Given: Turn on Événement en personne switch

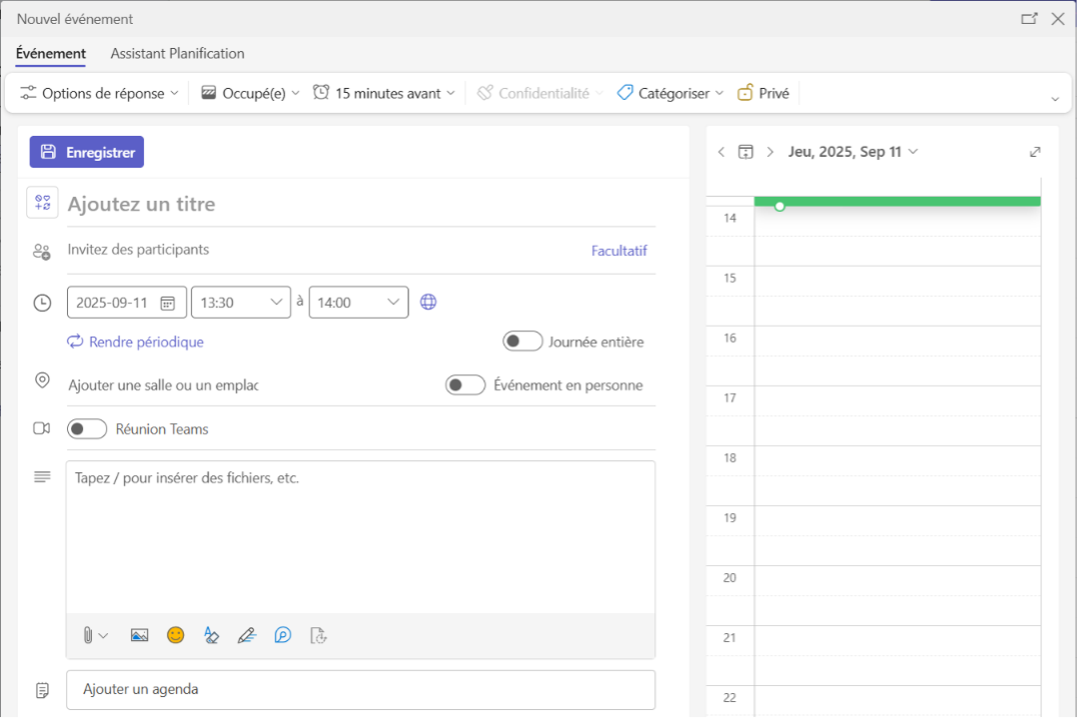Looking at the screenshot, I should click(465, 385).
